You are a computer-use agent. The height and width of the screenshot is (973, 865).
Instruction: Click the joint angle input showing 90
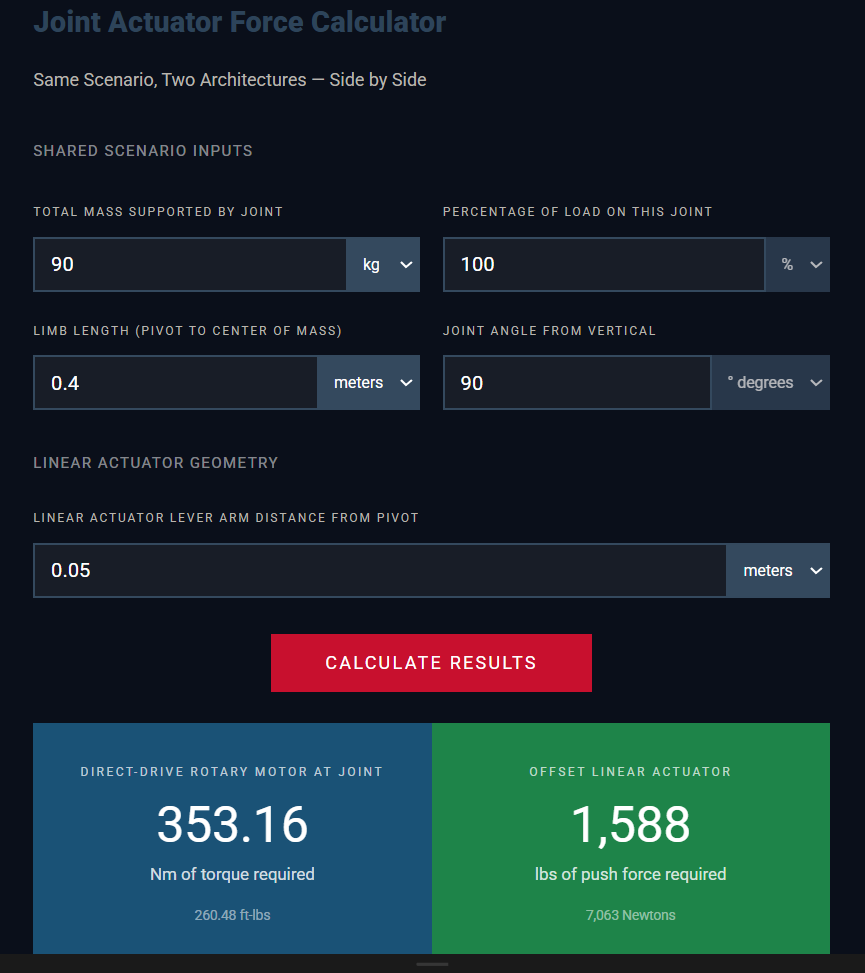coord(577,383)
